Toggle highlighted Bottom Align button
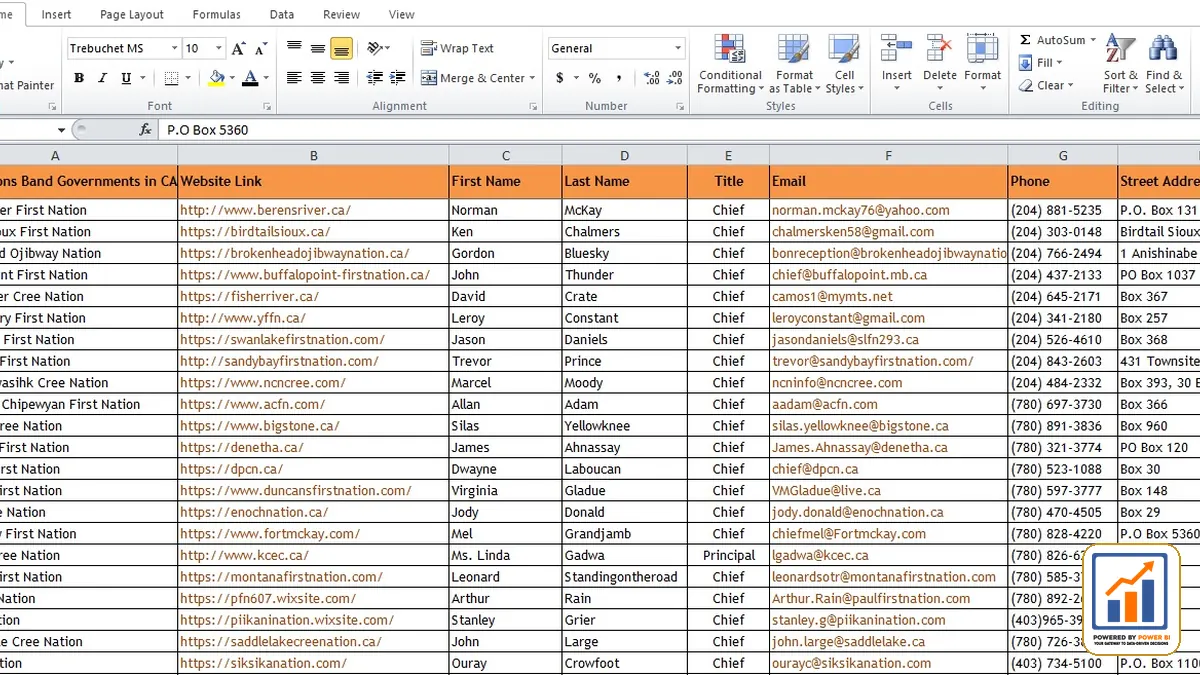 [342, 48]
